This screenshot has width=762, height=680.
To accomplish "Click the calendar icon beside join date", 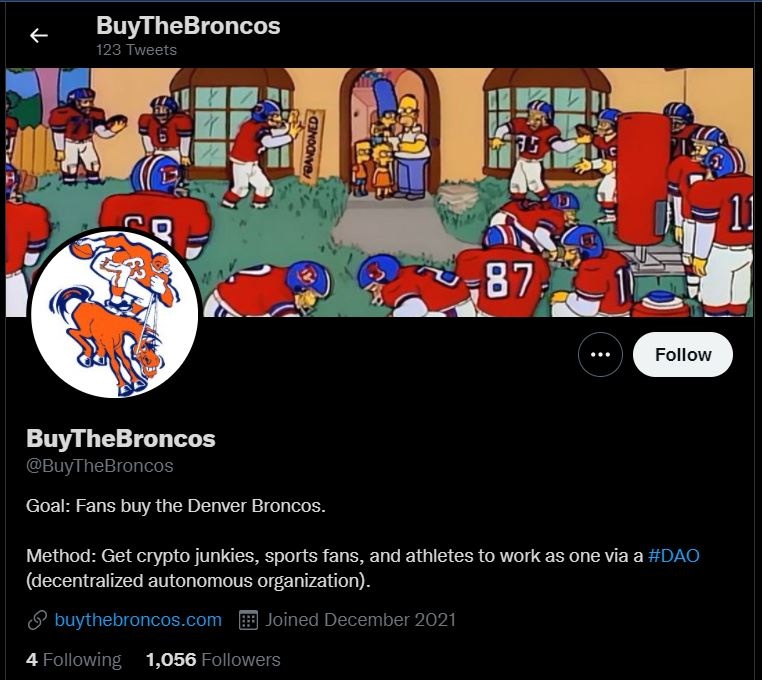I will tap(249, 620).
